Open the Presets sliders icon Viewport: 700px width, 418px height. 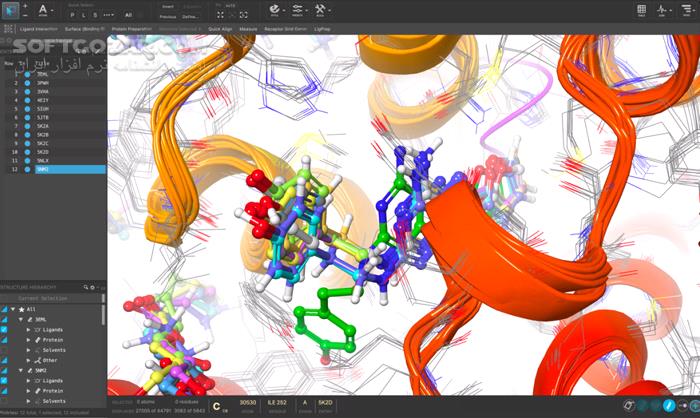click(297, 9)
